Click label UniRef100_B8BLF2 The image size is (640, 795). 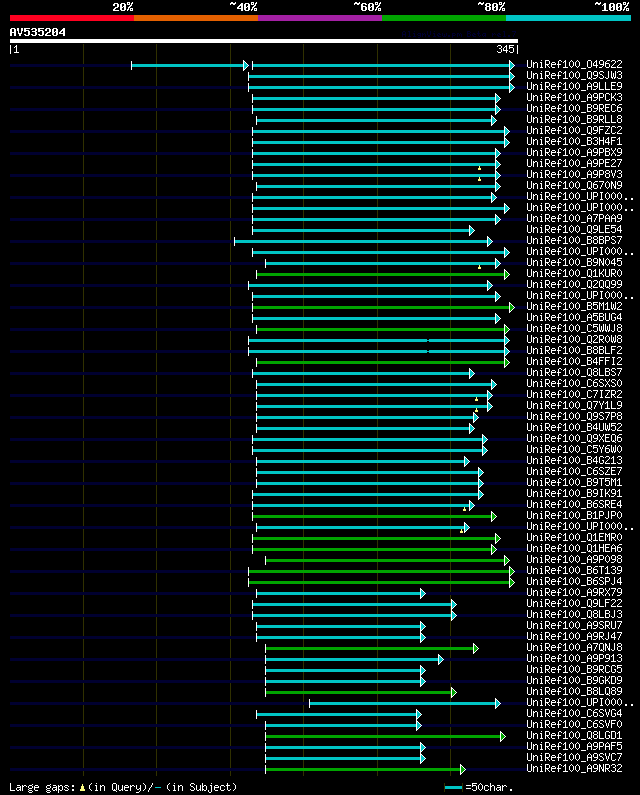pyautogui.click(x=574, y=350)
